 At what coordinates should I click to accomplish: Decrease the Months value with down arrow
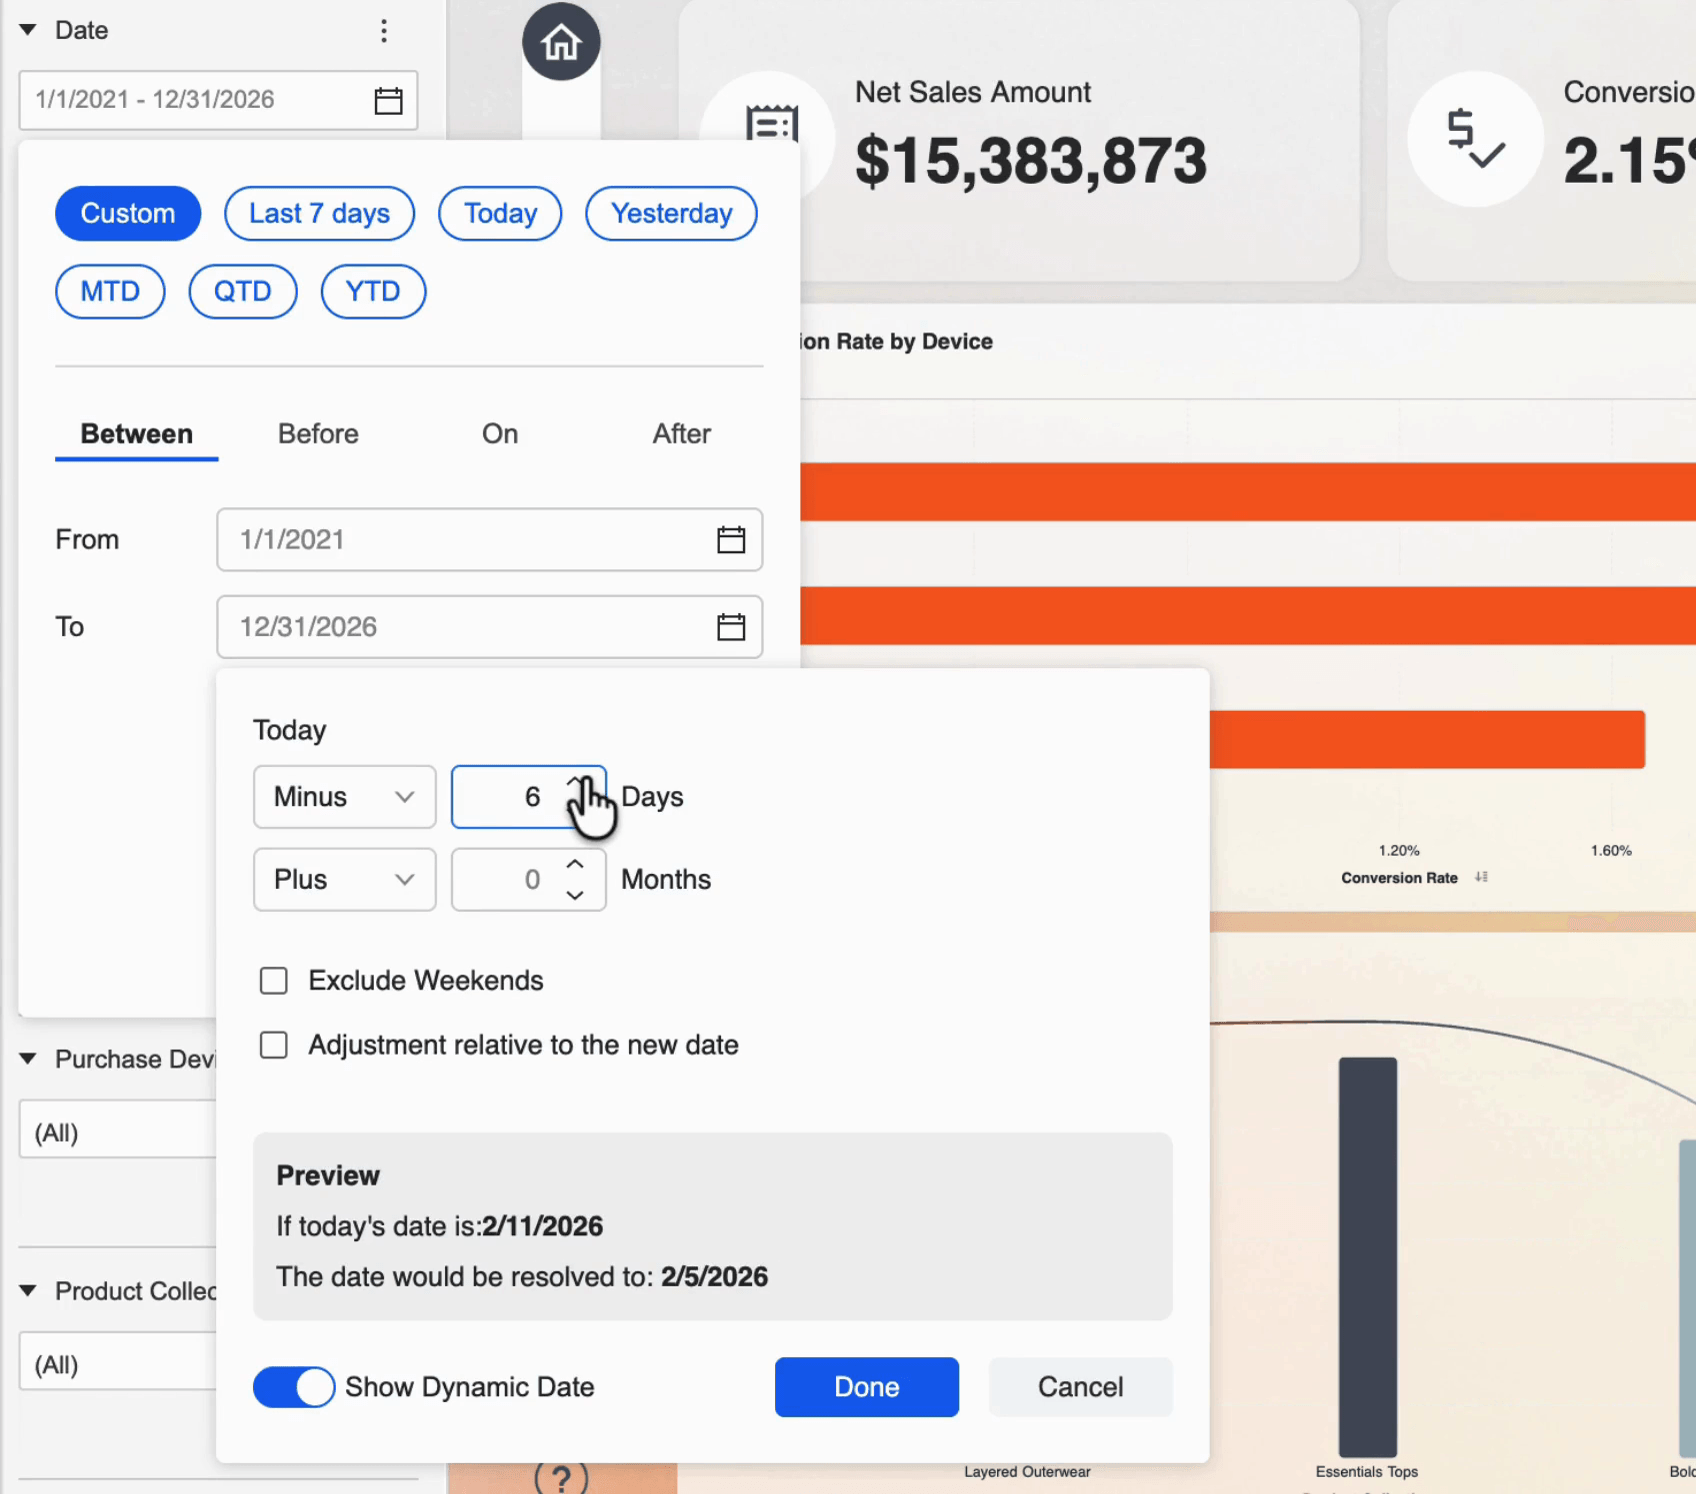coord(575,895)
